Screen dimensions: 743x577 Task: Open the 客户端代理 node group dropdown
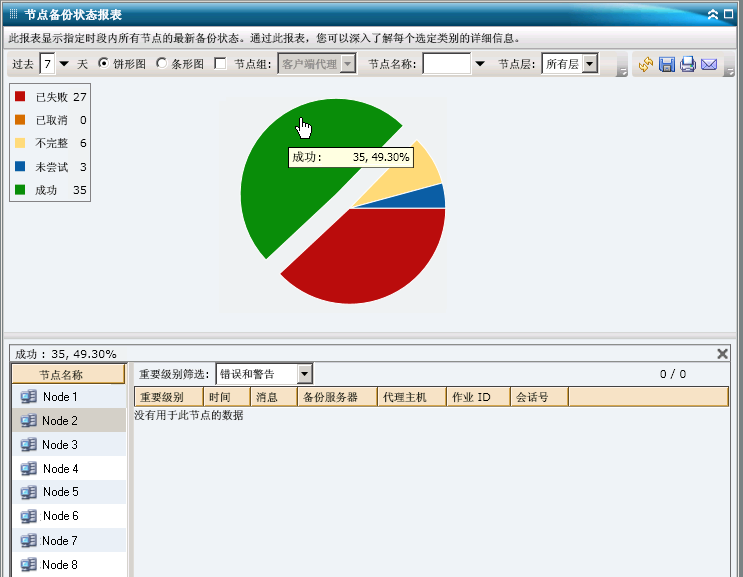pos(348,63)
